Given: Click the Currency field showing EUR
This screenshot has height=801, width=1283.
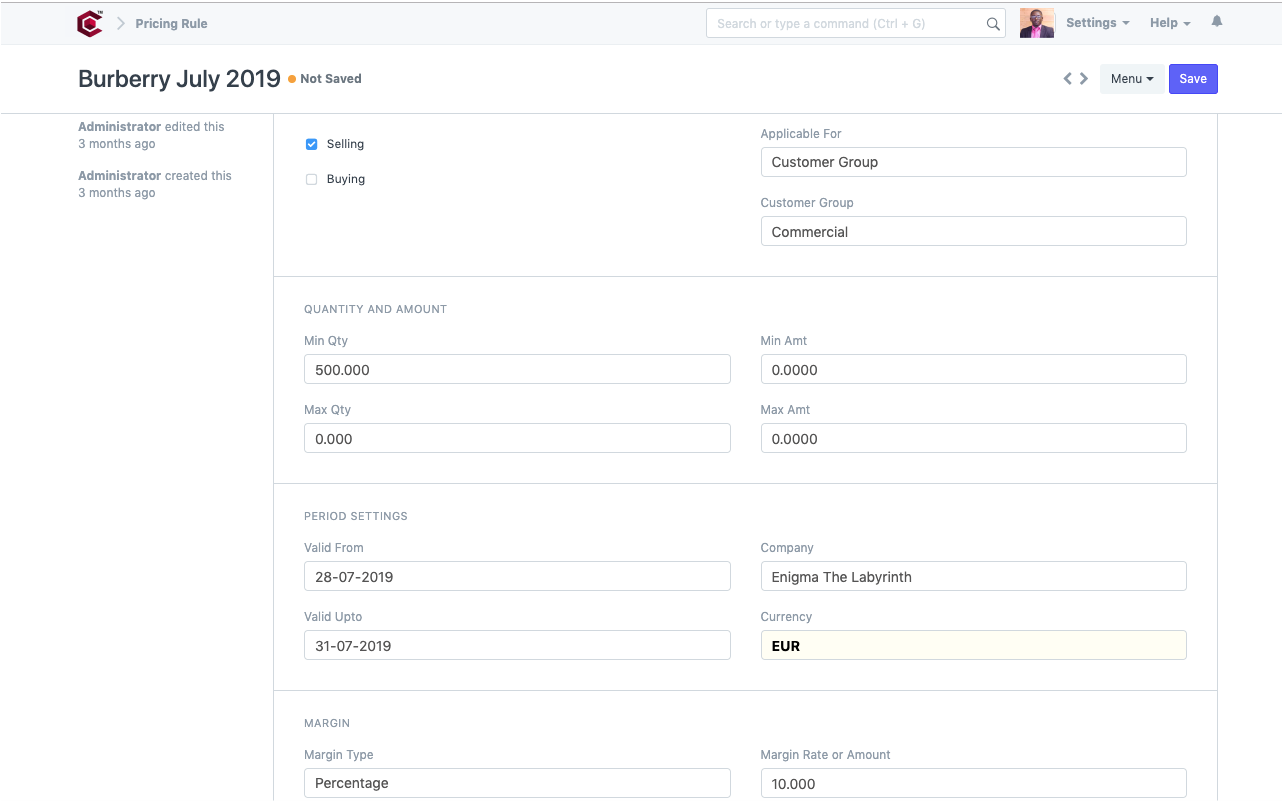Looking at the screenshot, I should point(973,646).
